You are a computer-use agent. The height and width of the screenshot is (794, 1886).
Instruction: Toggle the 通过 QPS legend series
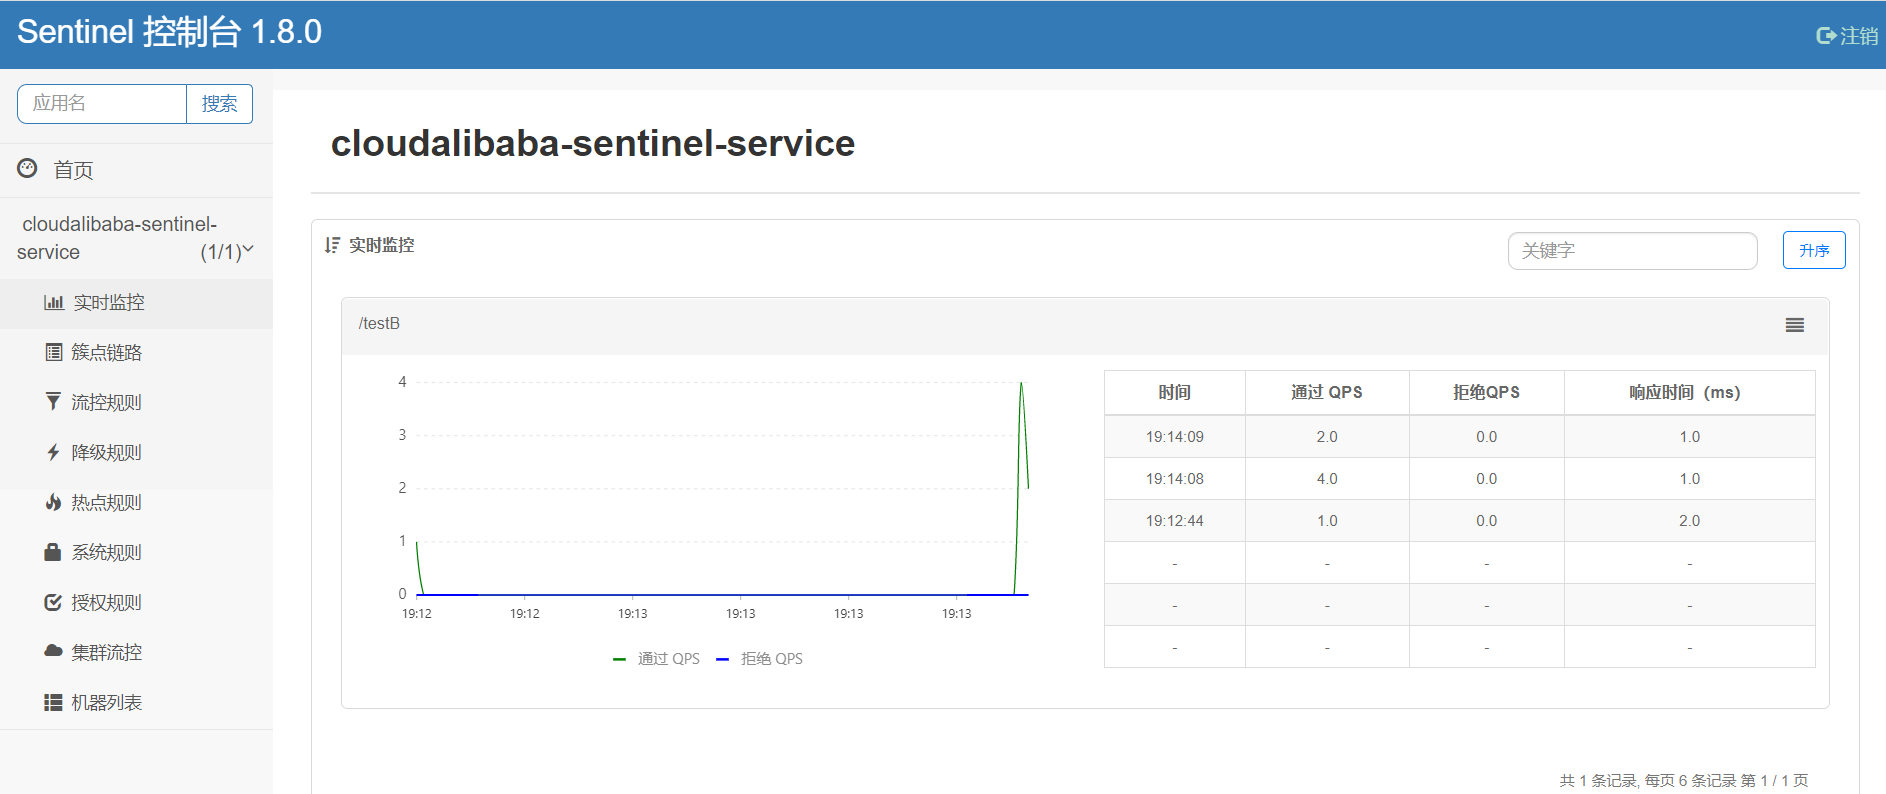[x=657, y=659]
